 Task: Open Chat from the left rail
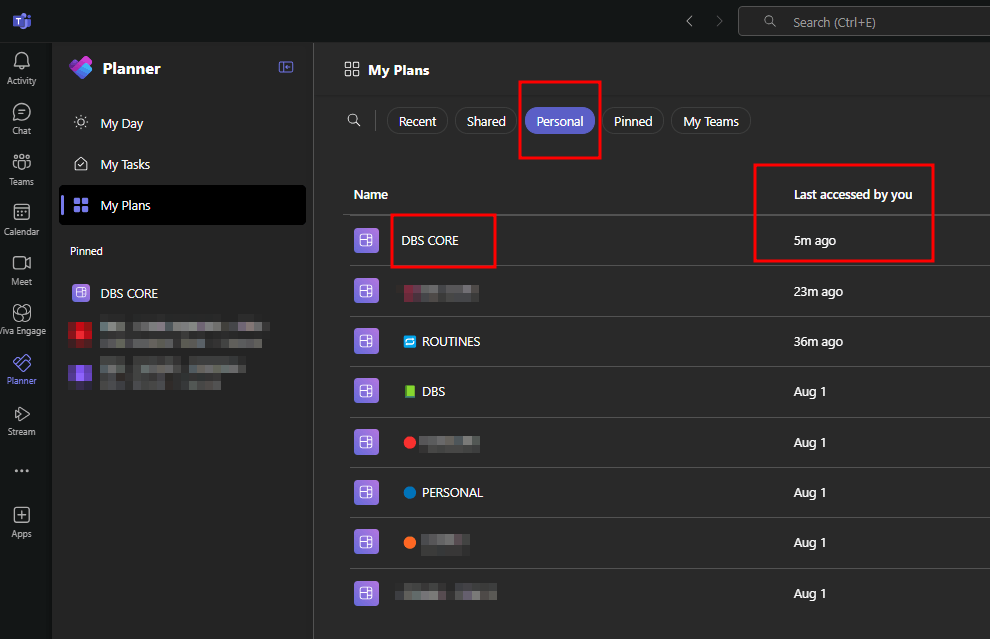[x=21, y=116]
